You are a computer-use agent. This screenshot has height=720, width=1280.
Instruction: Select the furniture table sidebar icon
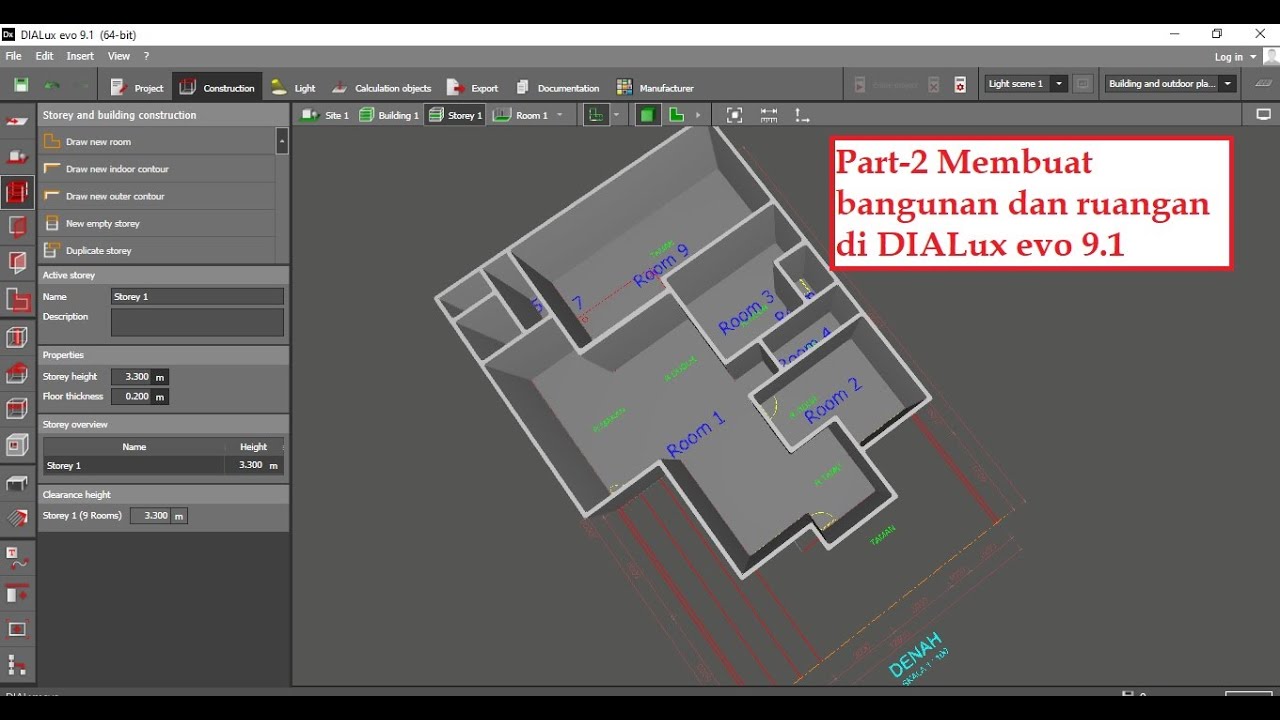coord(17,484)
